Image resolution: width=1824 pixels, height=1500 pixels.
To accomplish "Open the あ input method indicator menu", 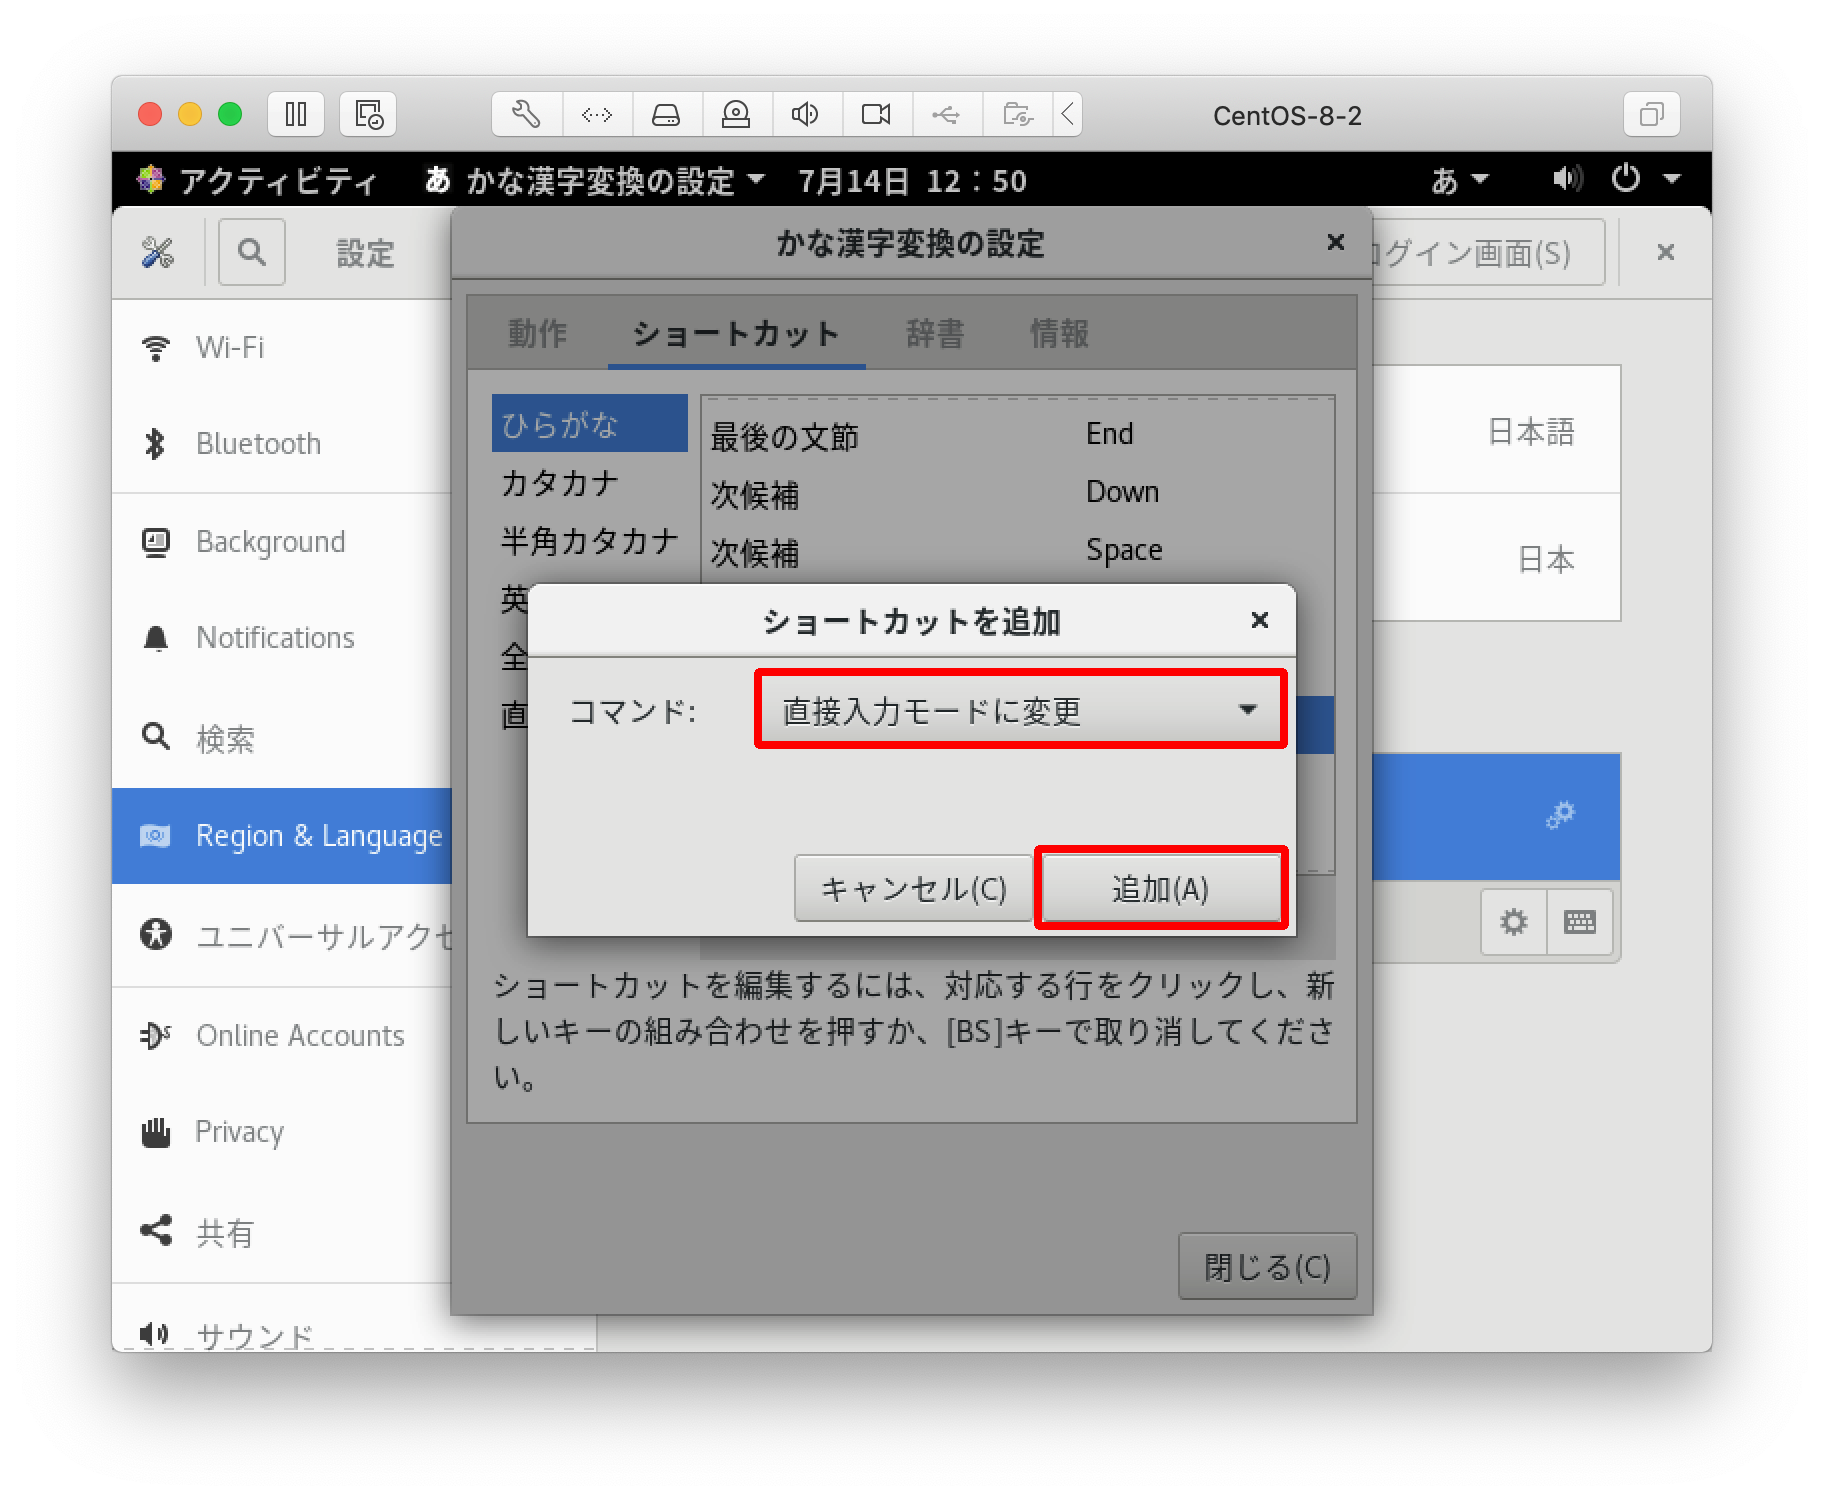I will point(1460,180).
